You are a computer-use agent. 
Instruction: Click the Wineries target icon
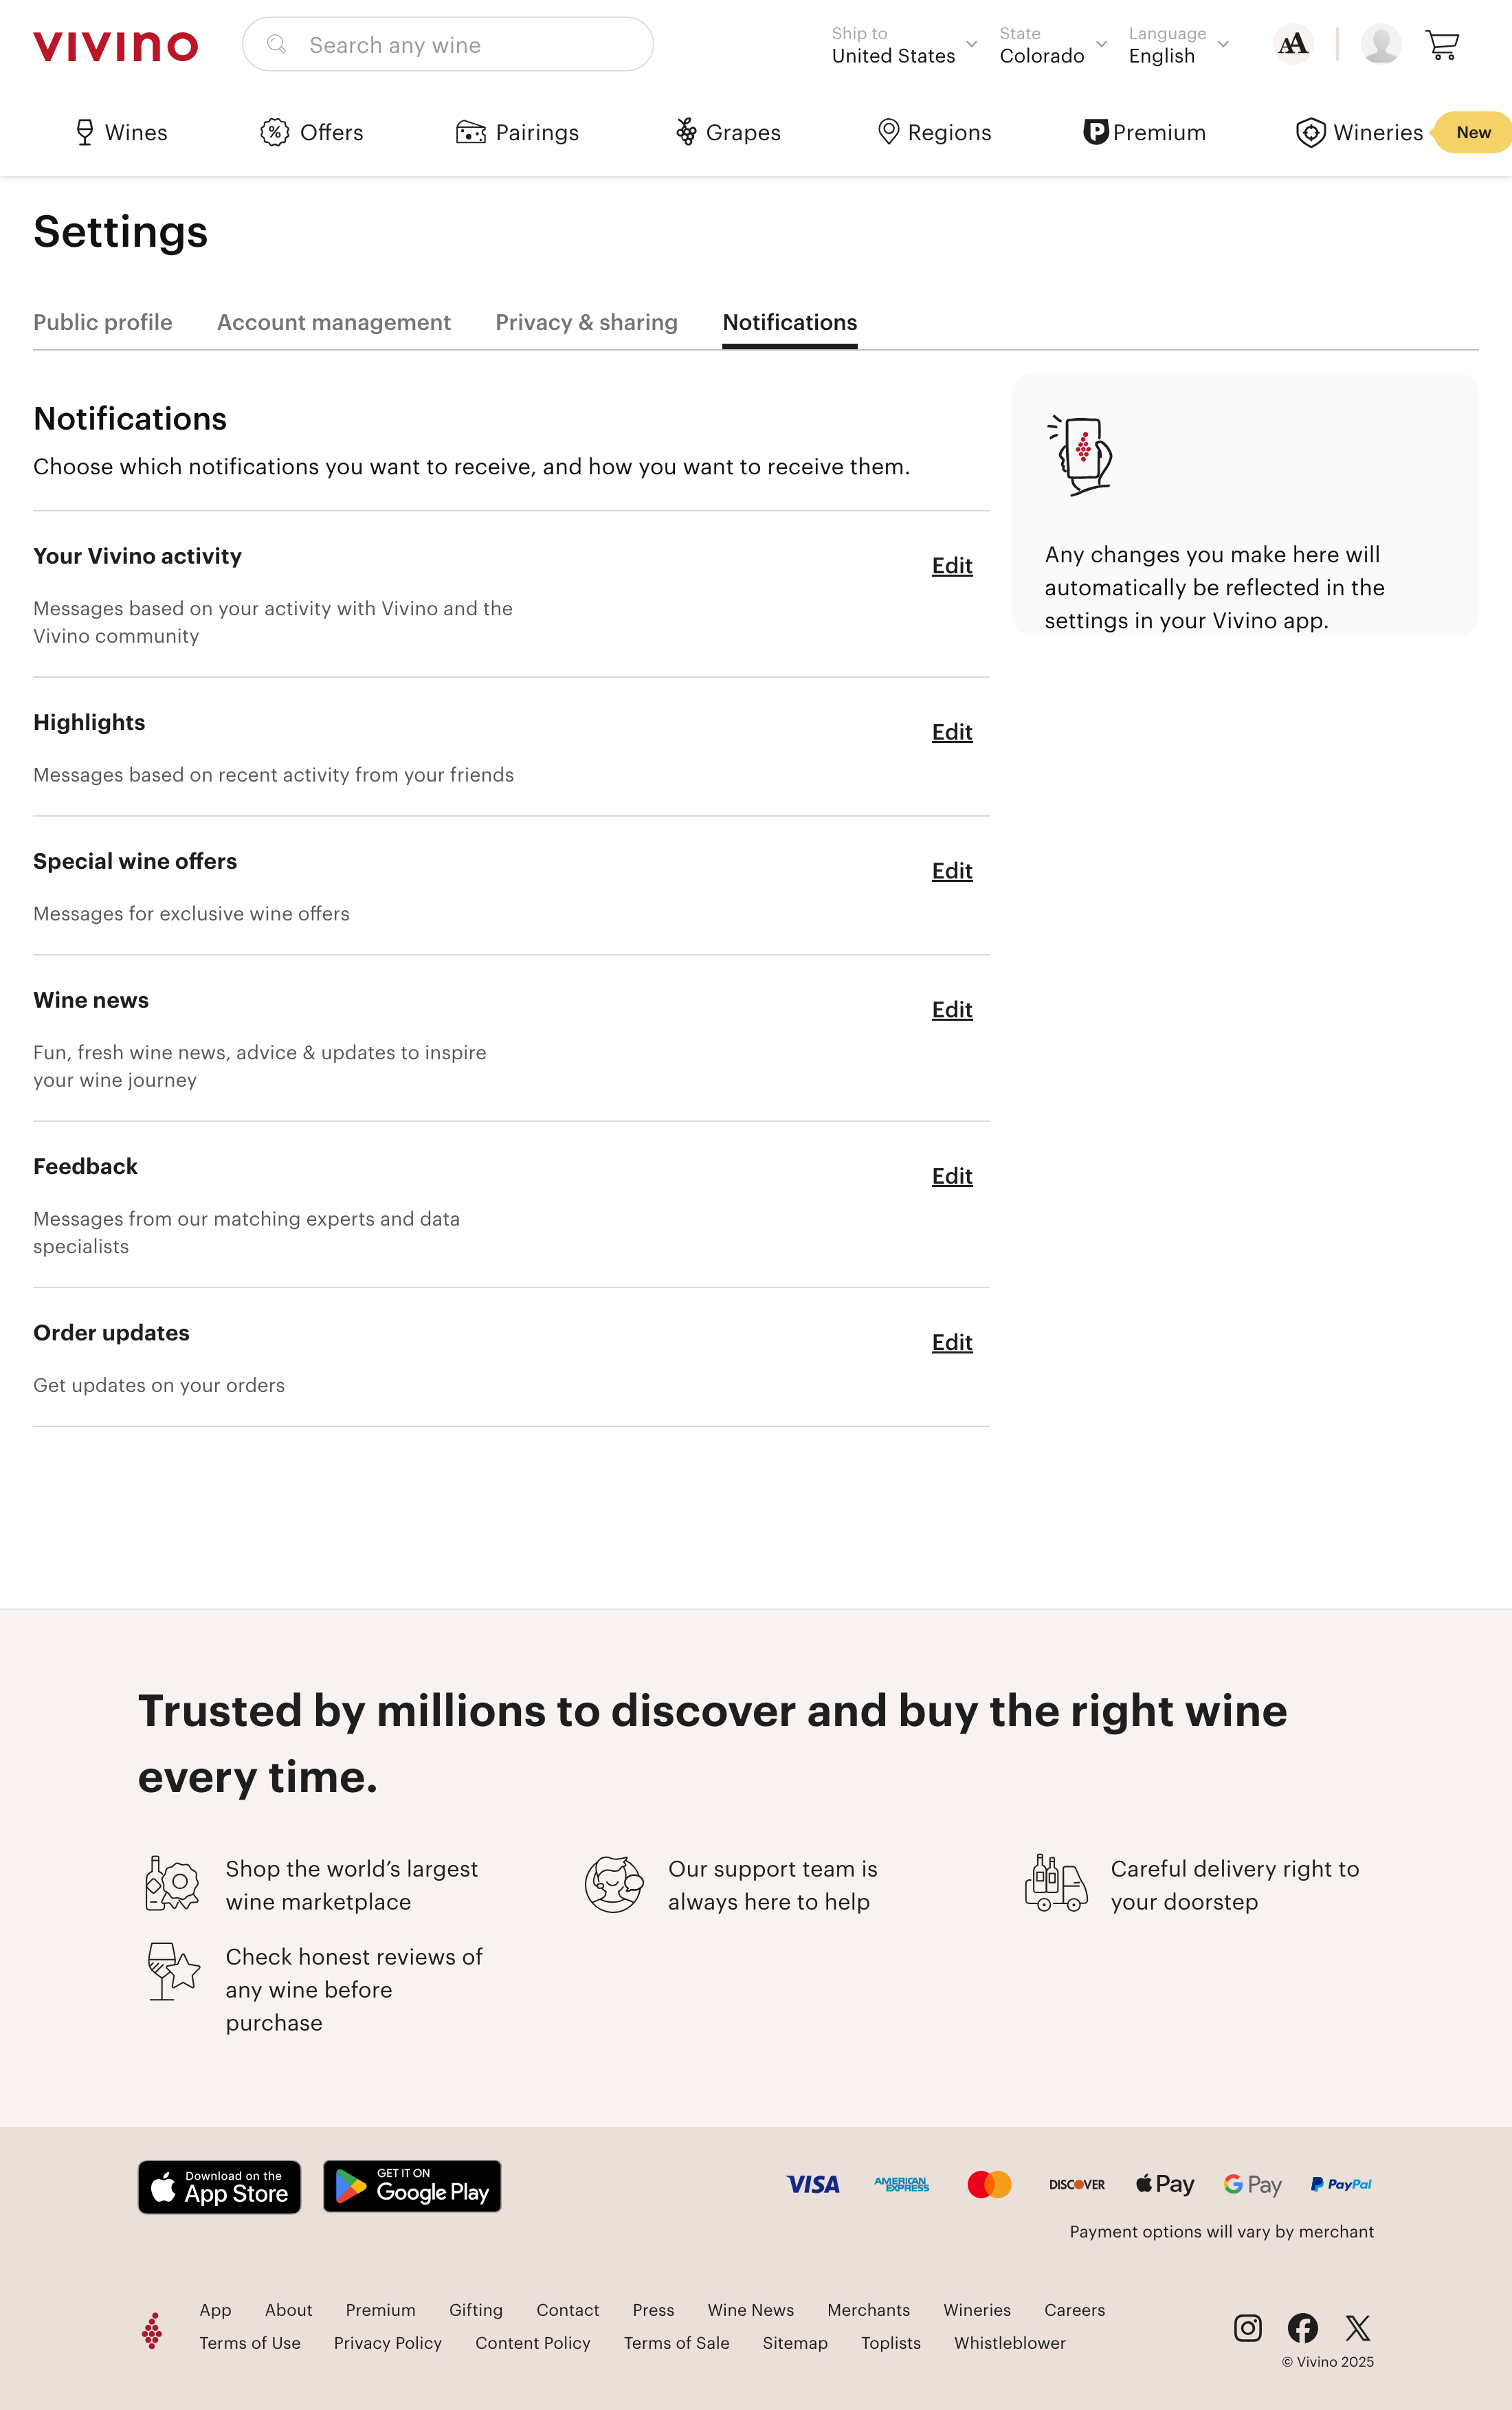click(x=1310, y=131)
